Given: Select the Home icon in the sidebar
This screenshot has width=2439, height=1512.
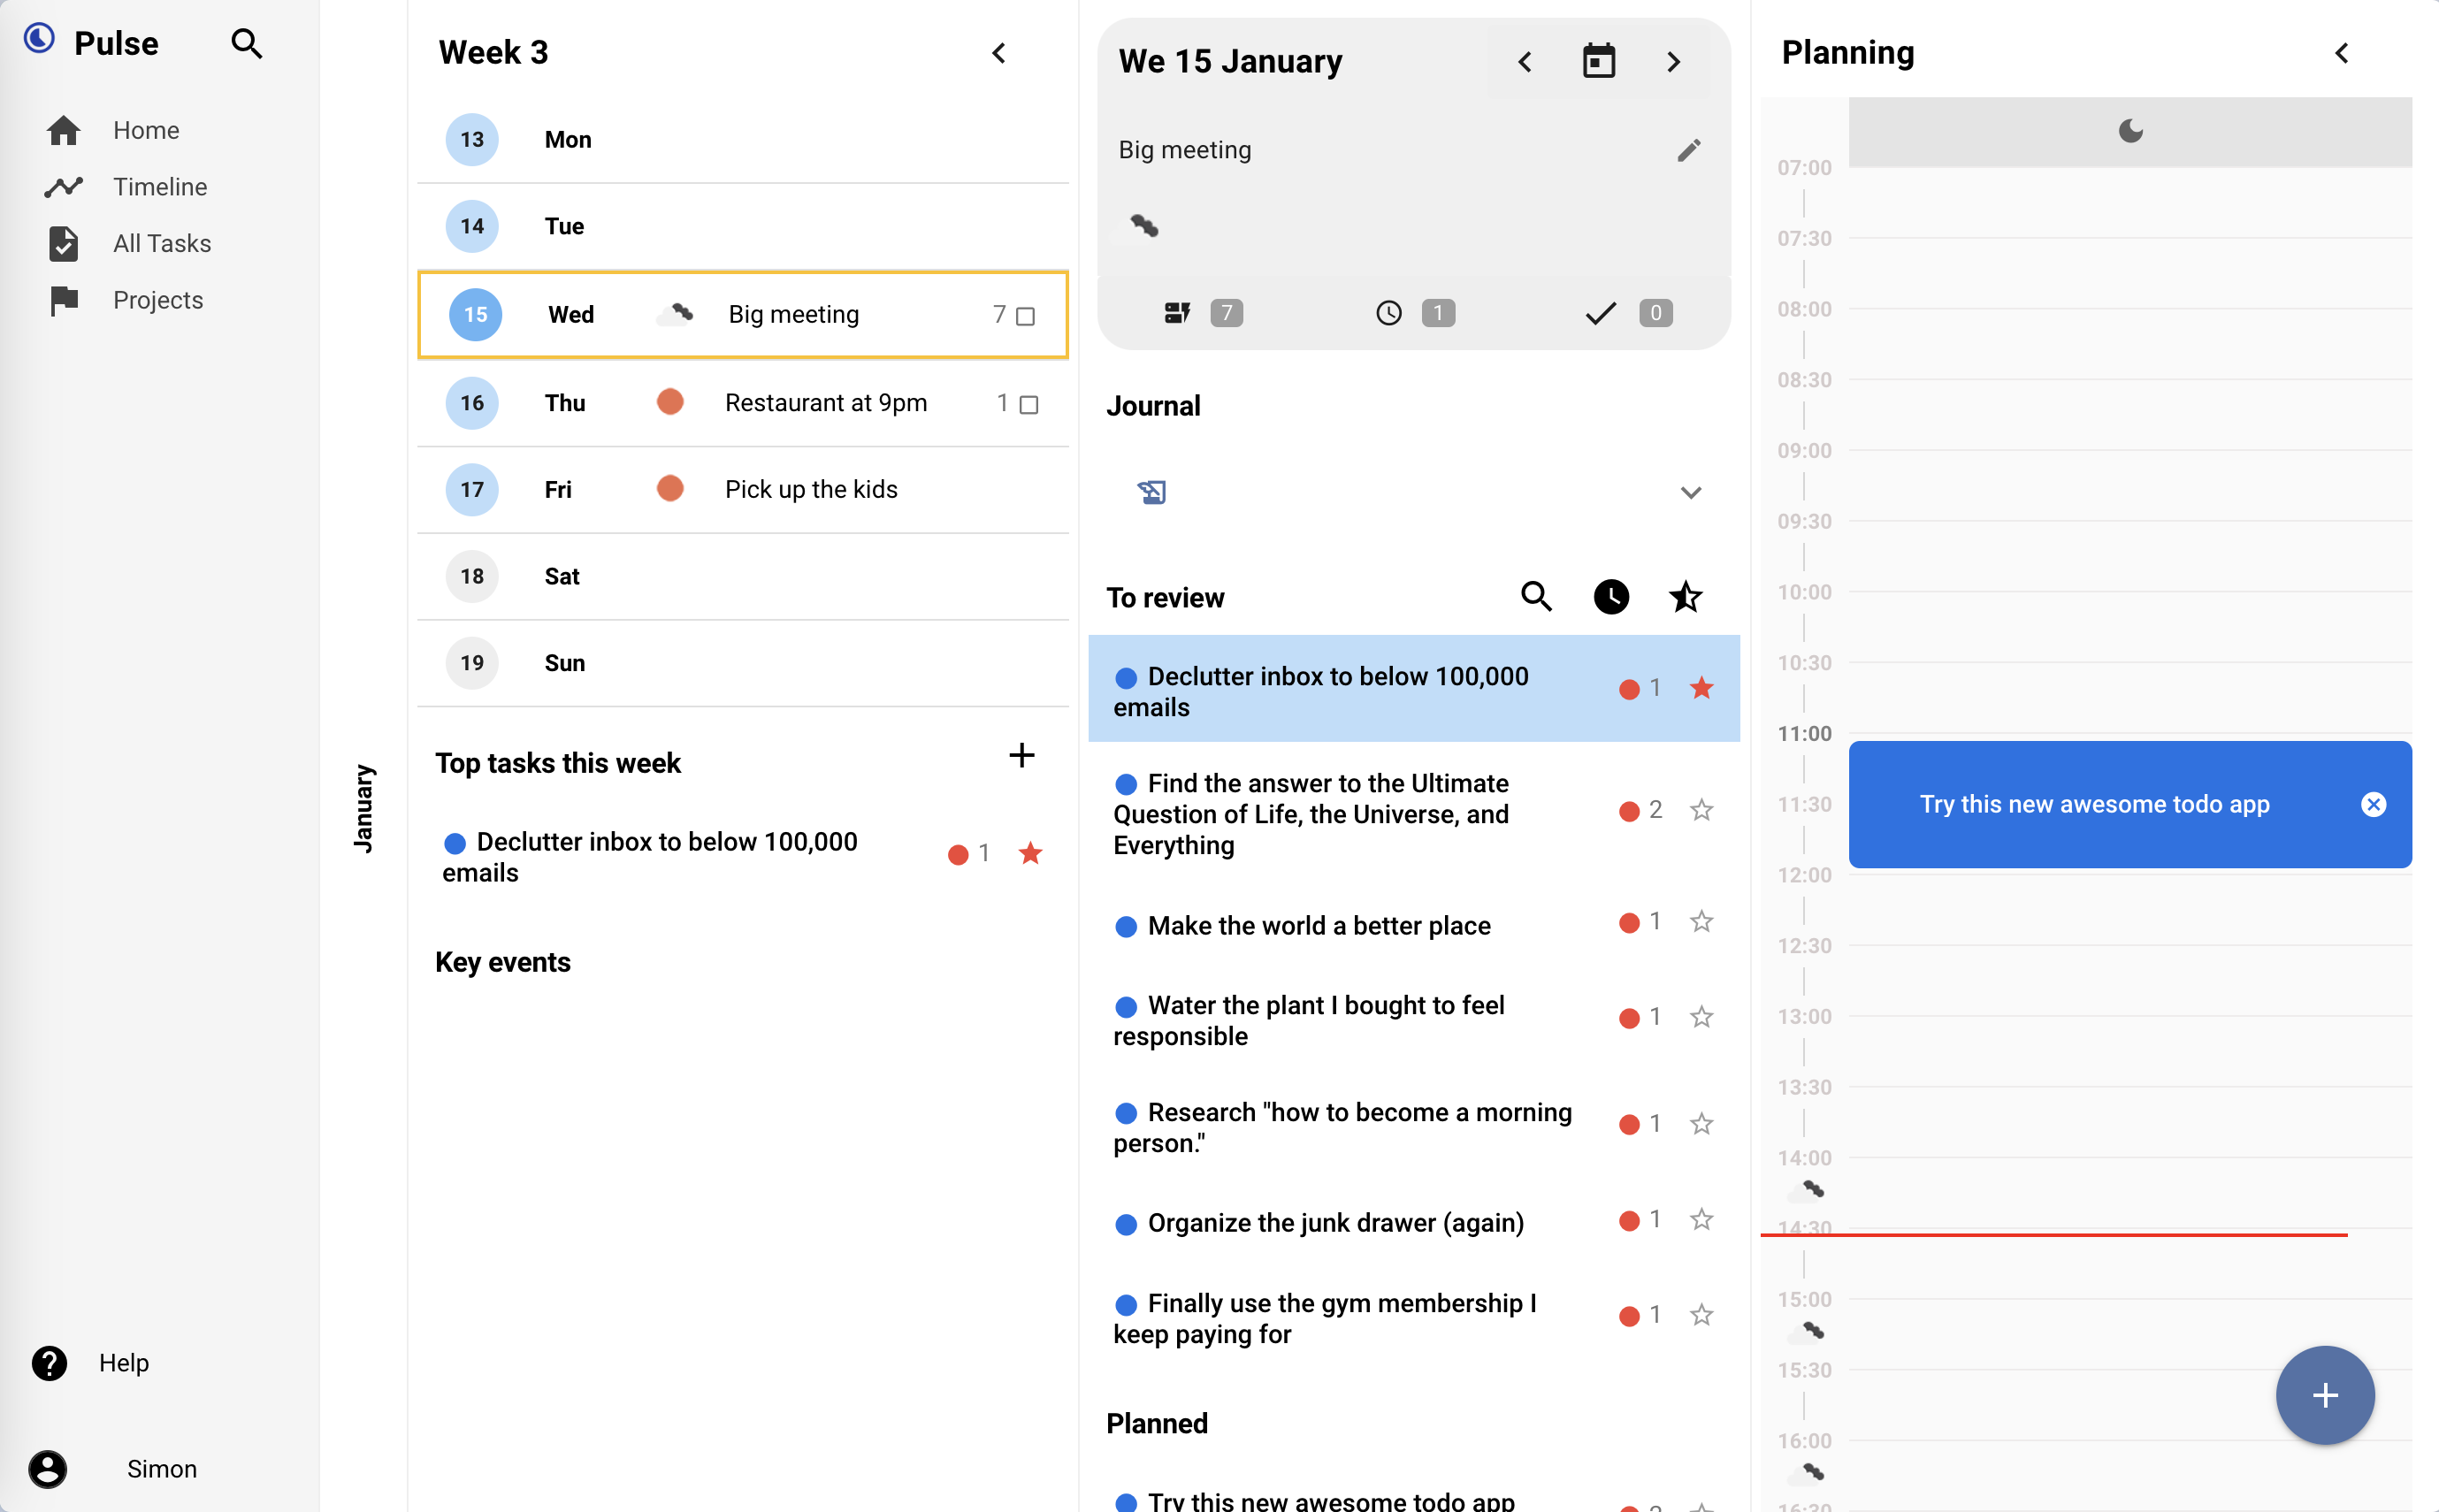Looking at the screenshot, I should pos(64,129).
